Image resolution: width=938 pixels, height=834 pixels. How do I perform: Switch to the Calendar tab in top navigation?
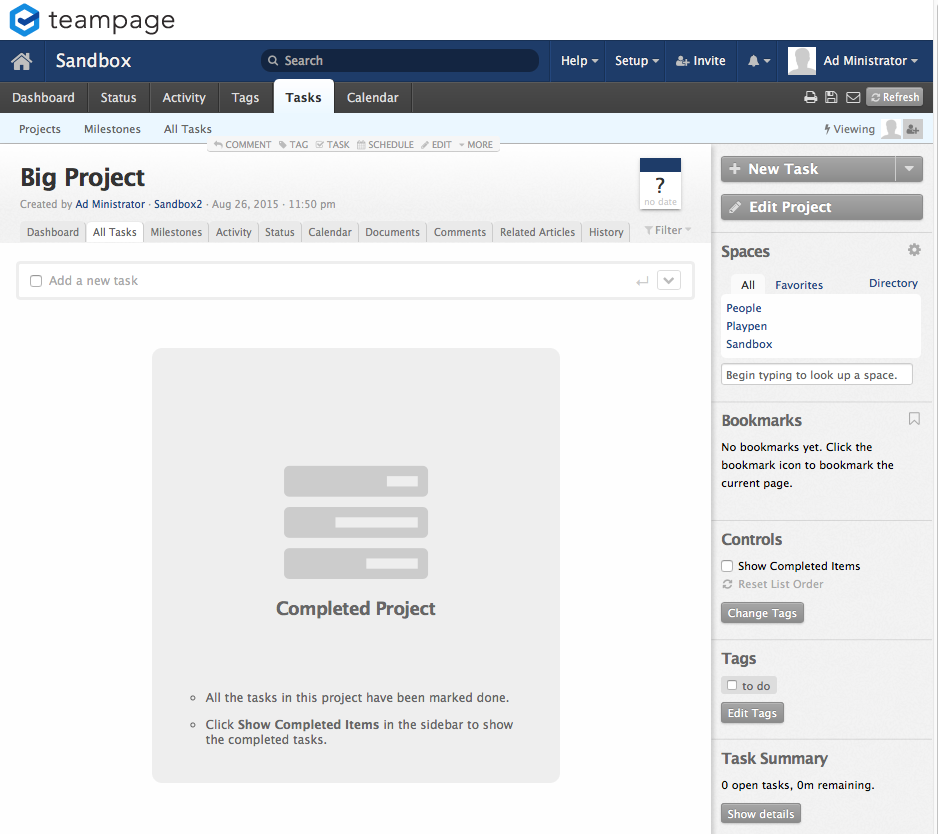coord(372,97)
